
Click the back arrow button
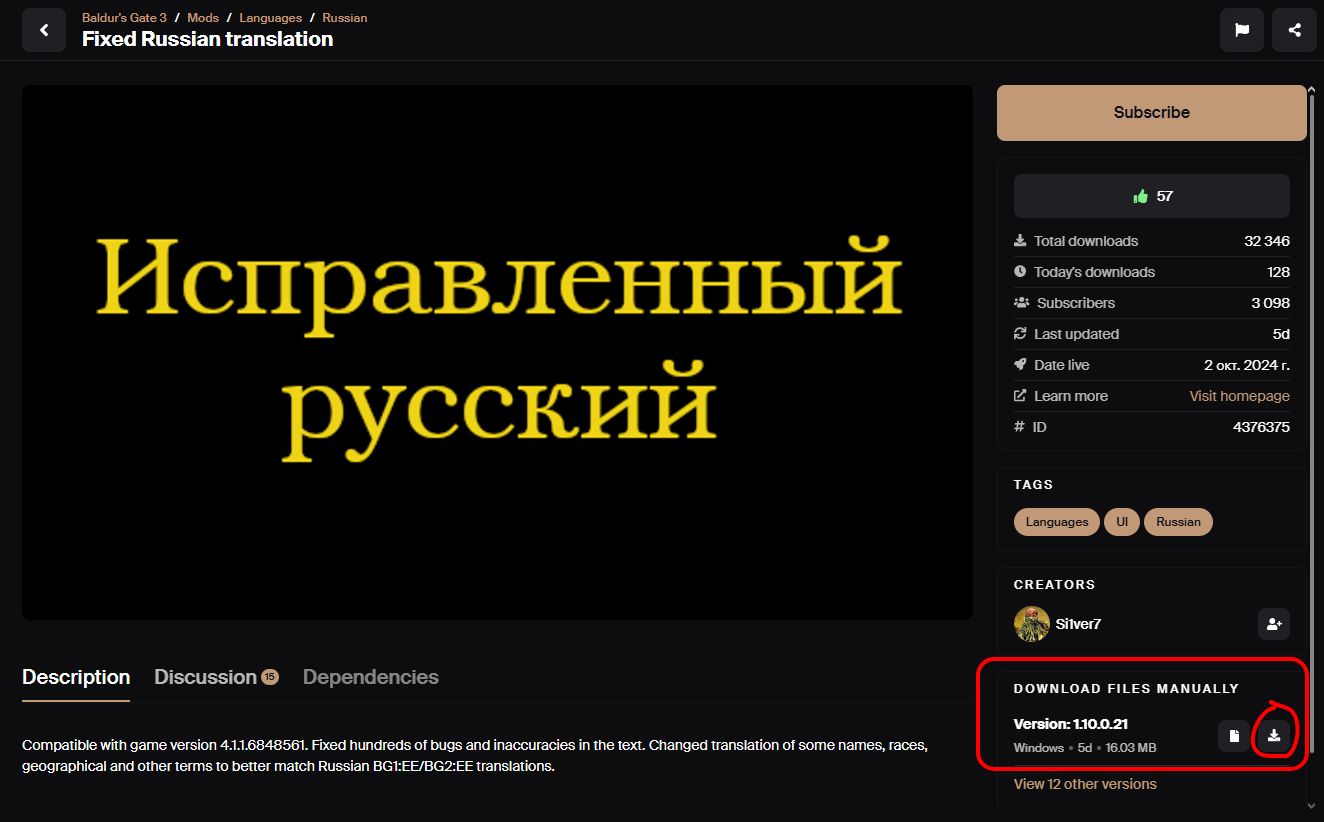(x=44, y=30)
